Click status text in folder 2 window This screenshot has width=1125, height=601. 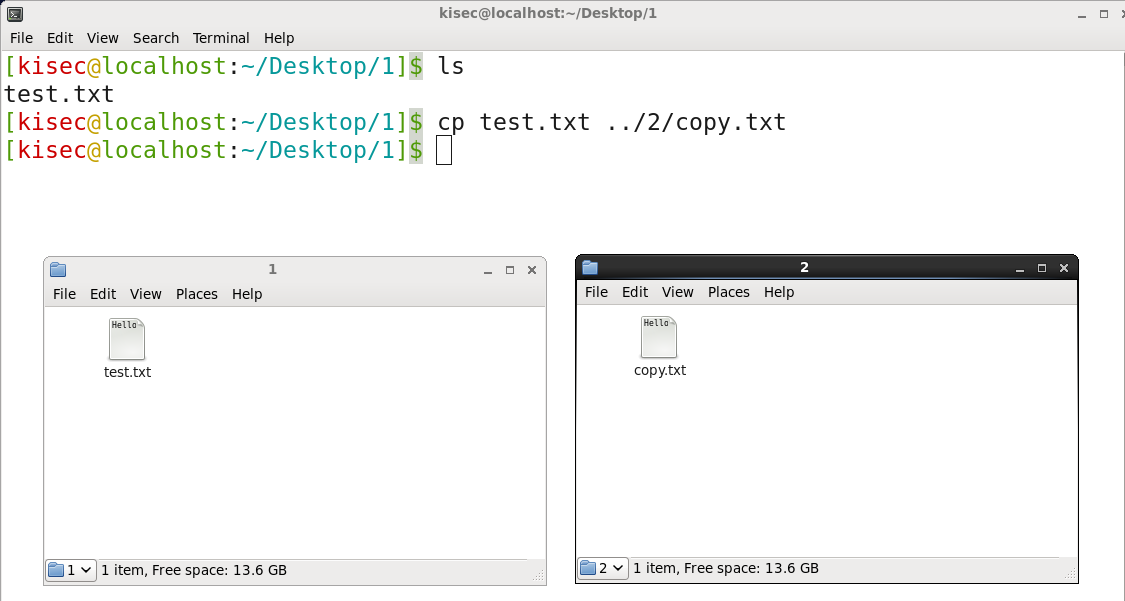(726, 568)
